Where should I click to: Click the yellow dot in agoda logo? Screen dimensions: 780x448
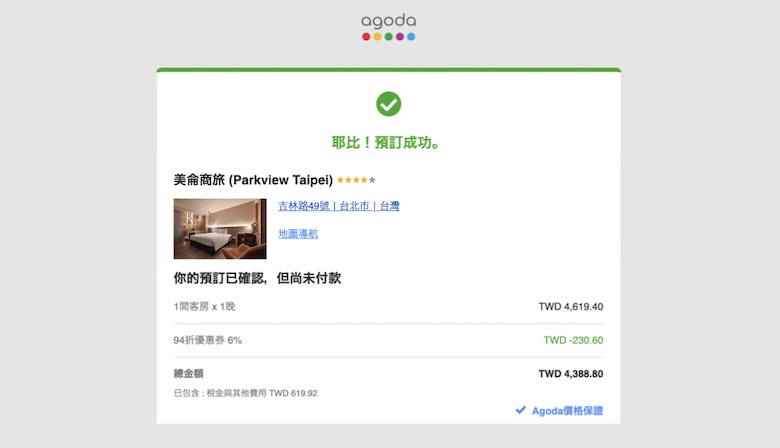click(x=377, y=37)
